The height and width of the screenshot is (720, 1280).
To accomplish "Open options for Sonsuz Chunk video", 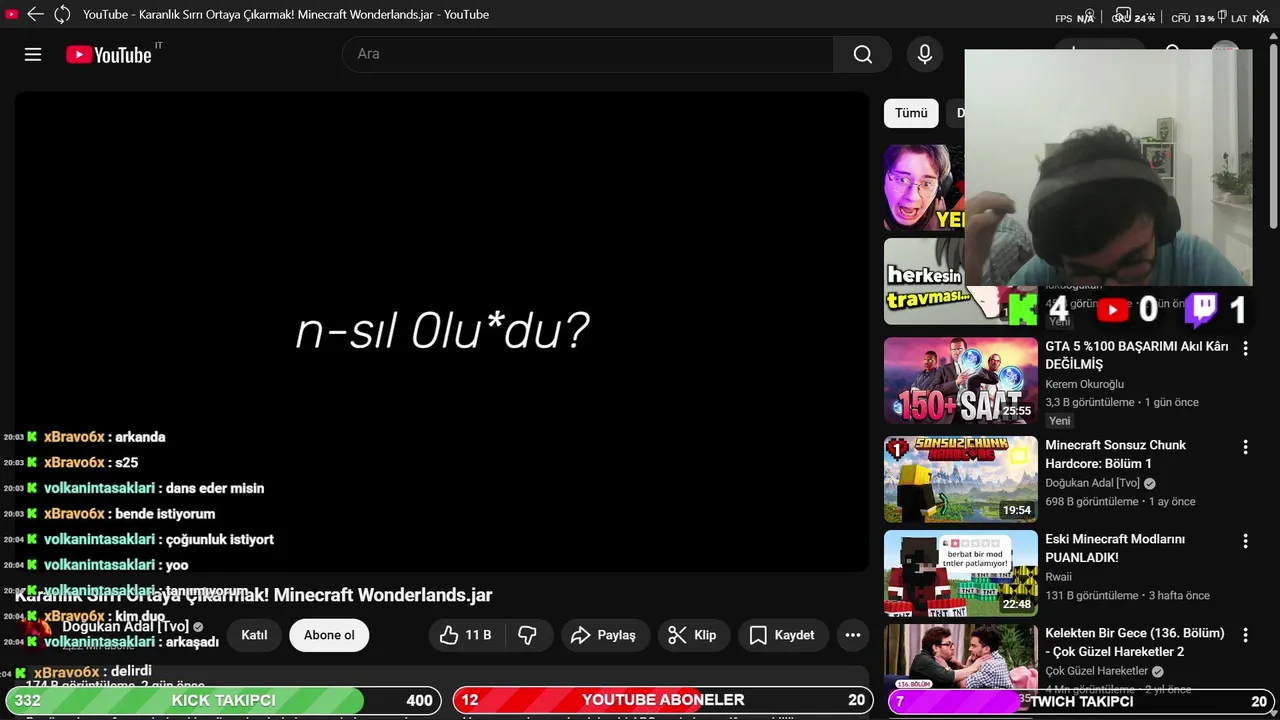I will [x=1245, y=447].
